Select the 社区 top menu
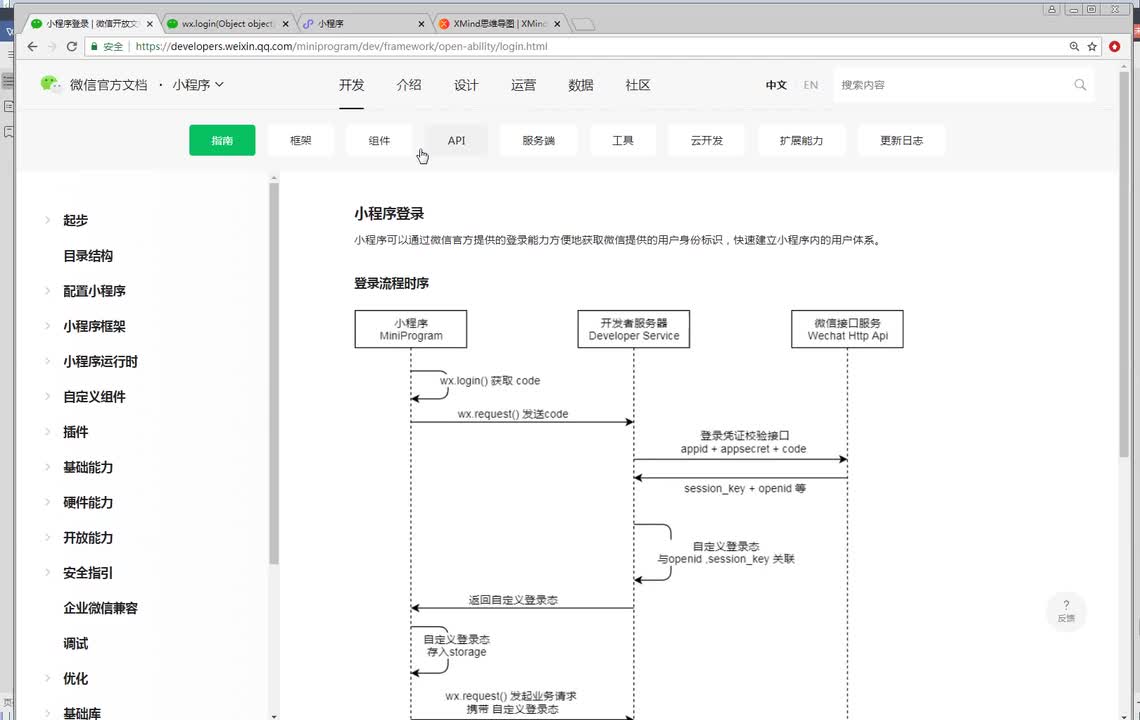 [638, 84]
